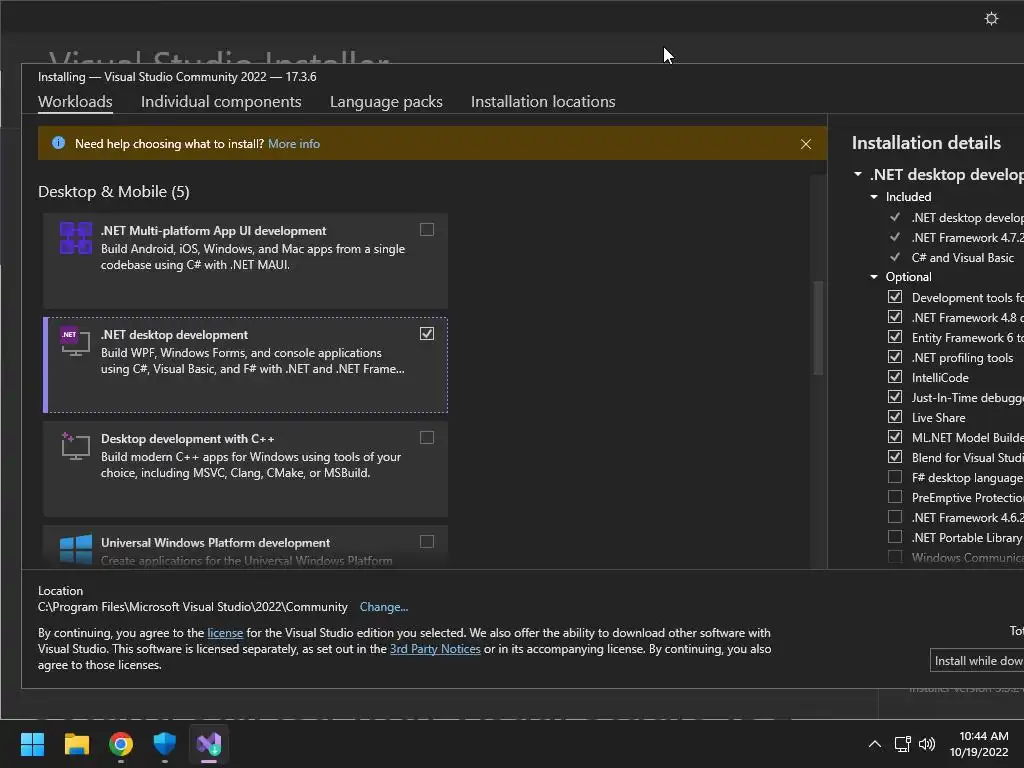Uncheck Live Share component
This screenshot has height=768, width=1024.
[x=895, y=417]
